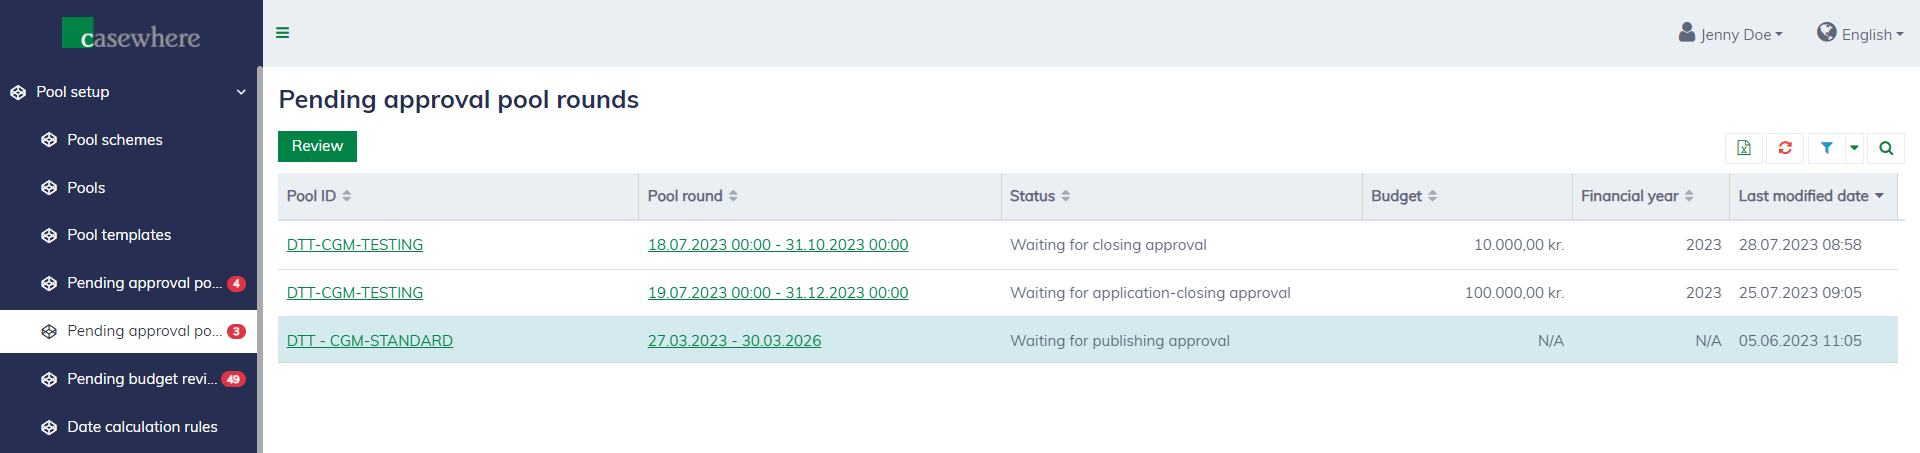Screen dimensions: 1920x453
Task: Click the casewhere logo
Action: [x=131, y=35]
